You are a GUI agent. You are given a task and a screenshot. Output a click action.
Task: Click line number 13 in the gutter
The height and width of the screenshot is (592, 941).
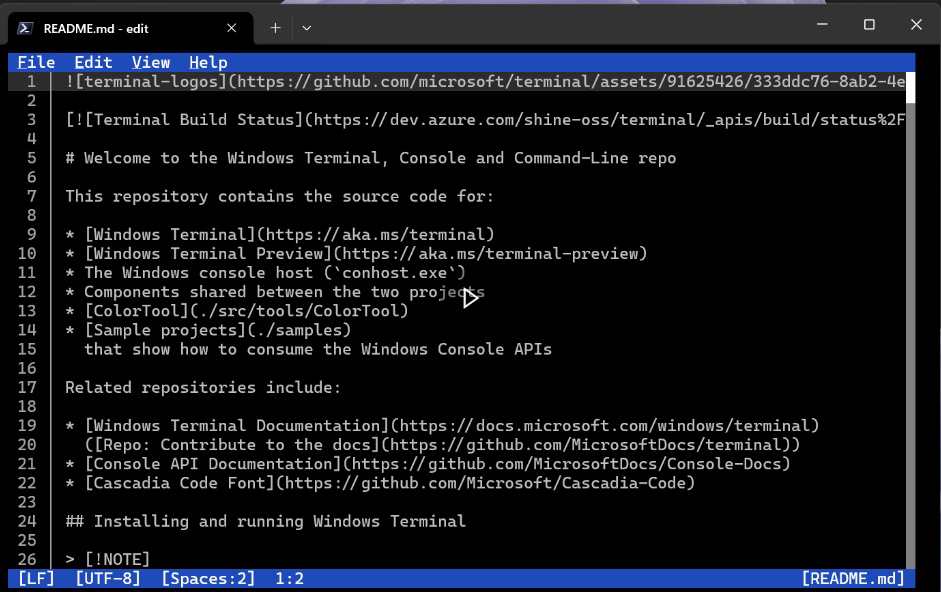27,311
